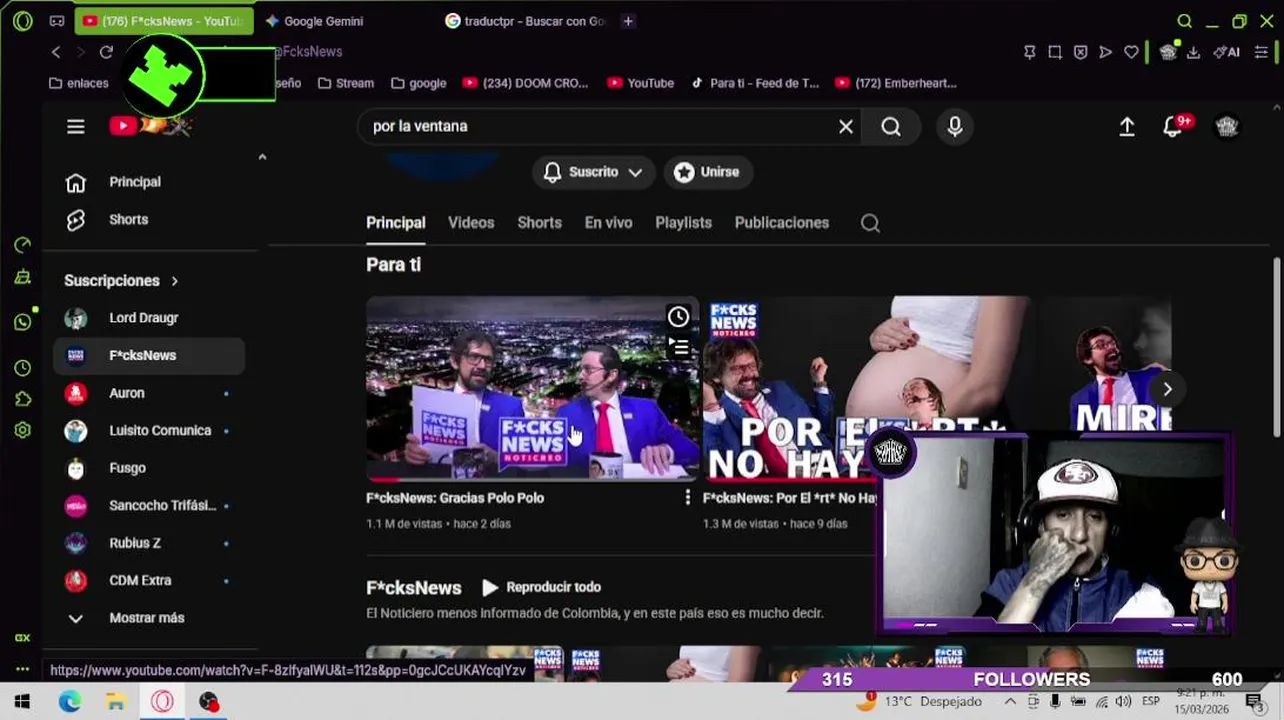Expand Mostrar más subscriptions
Screen dimensions: 1284x720
click(x=146, y=618)
